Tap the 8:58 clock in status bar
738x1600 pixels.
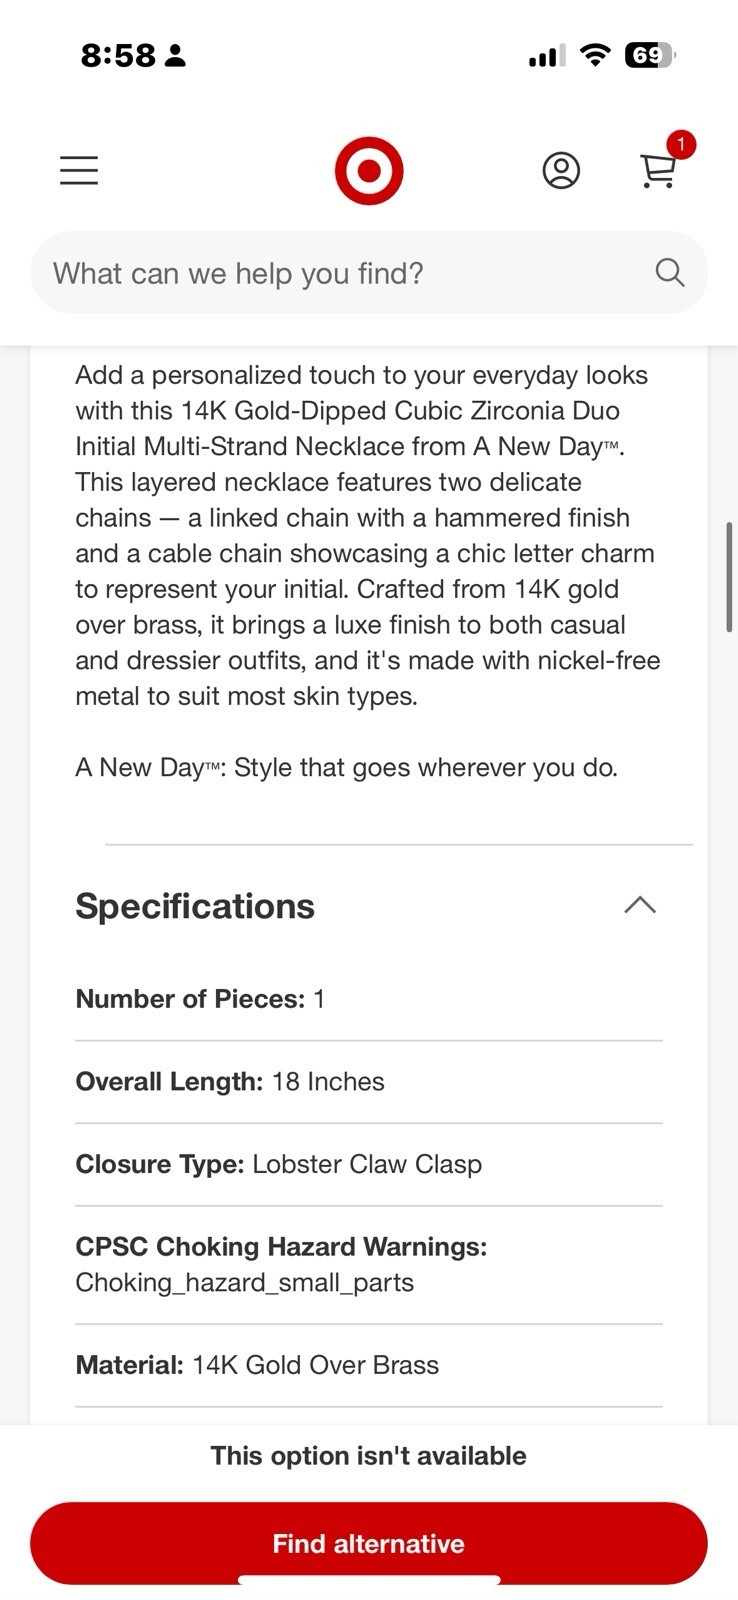point(118,55)
